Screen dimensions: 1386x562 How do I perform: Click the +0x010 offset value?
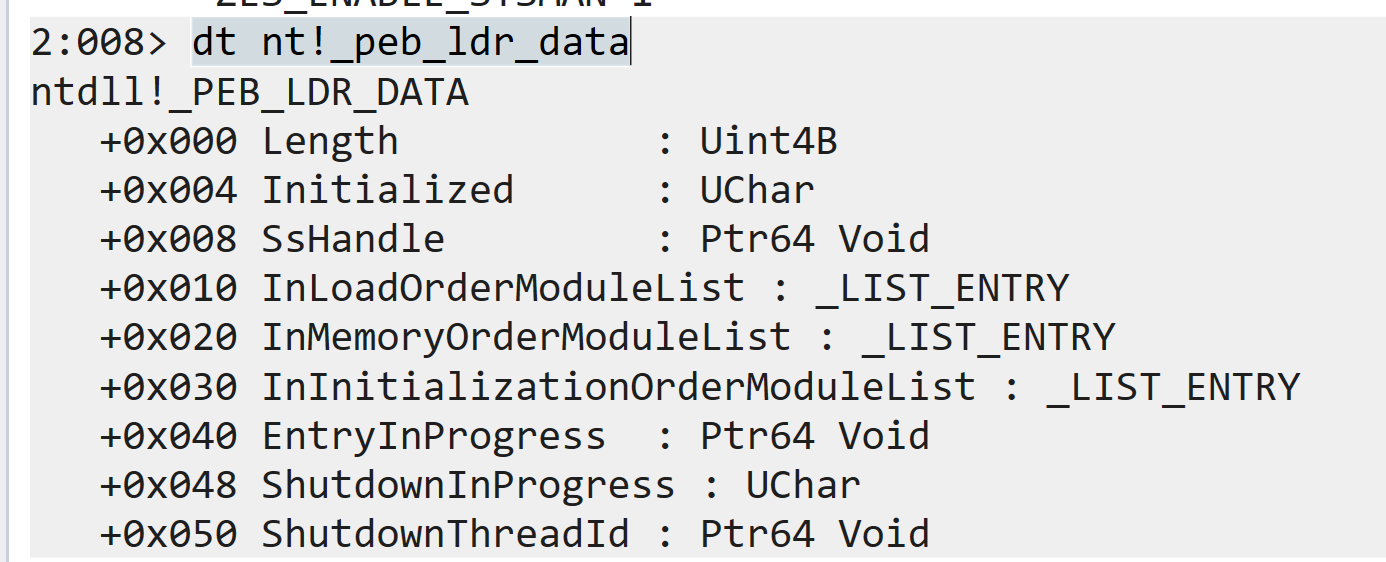click(168, 288)
